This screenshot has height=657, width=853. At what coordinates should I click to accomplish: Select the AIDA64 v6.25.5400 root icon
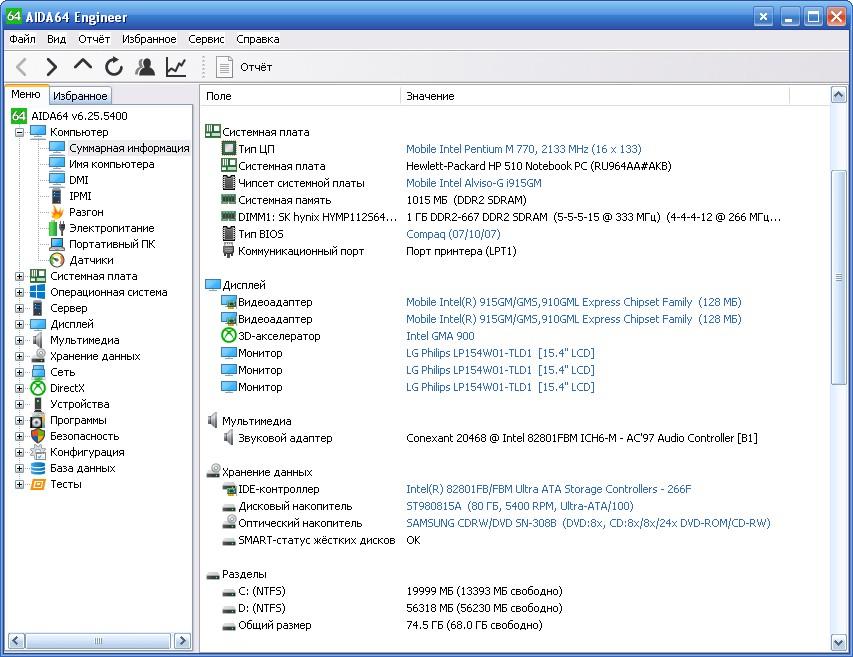click(18, 116)
